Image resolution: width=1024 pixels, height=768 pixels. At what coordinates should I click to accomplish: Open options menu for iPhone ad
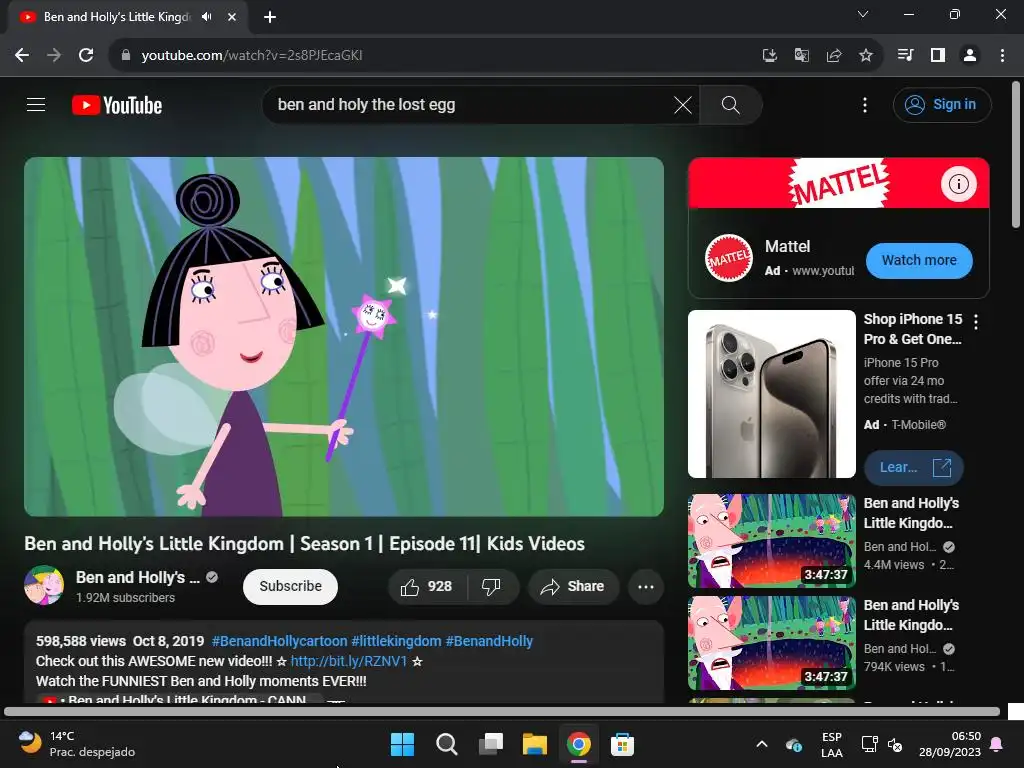(976, 321)
